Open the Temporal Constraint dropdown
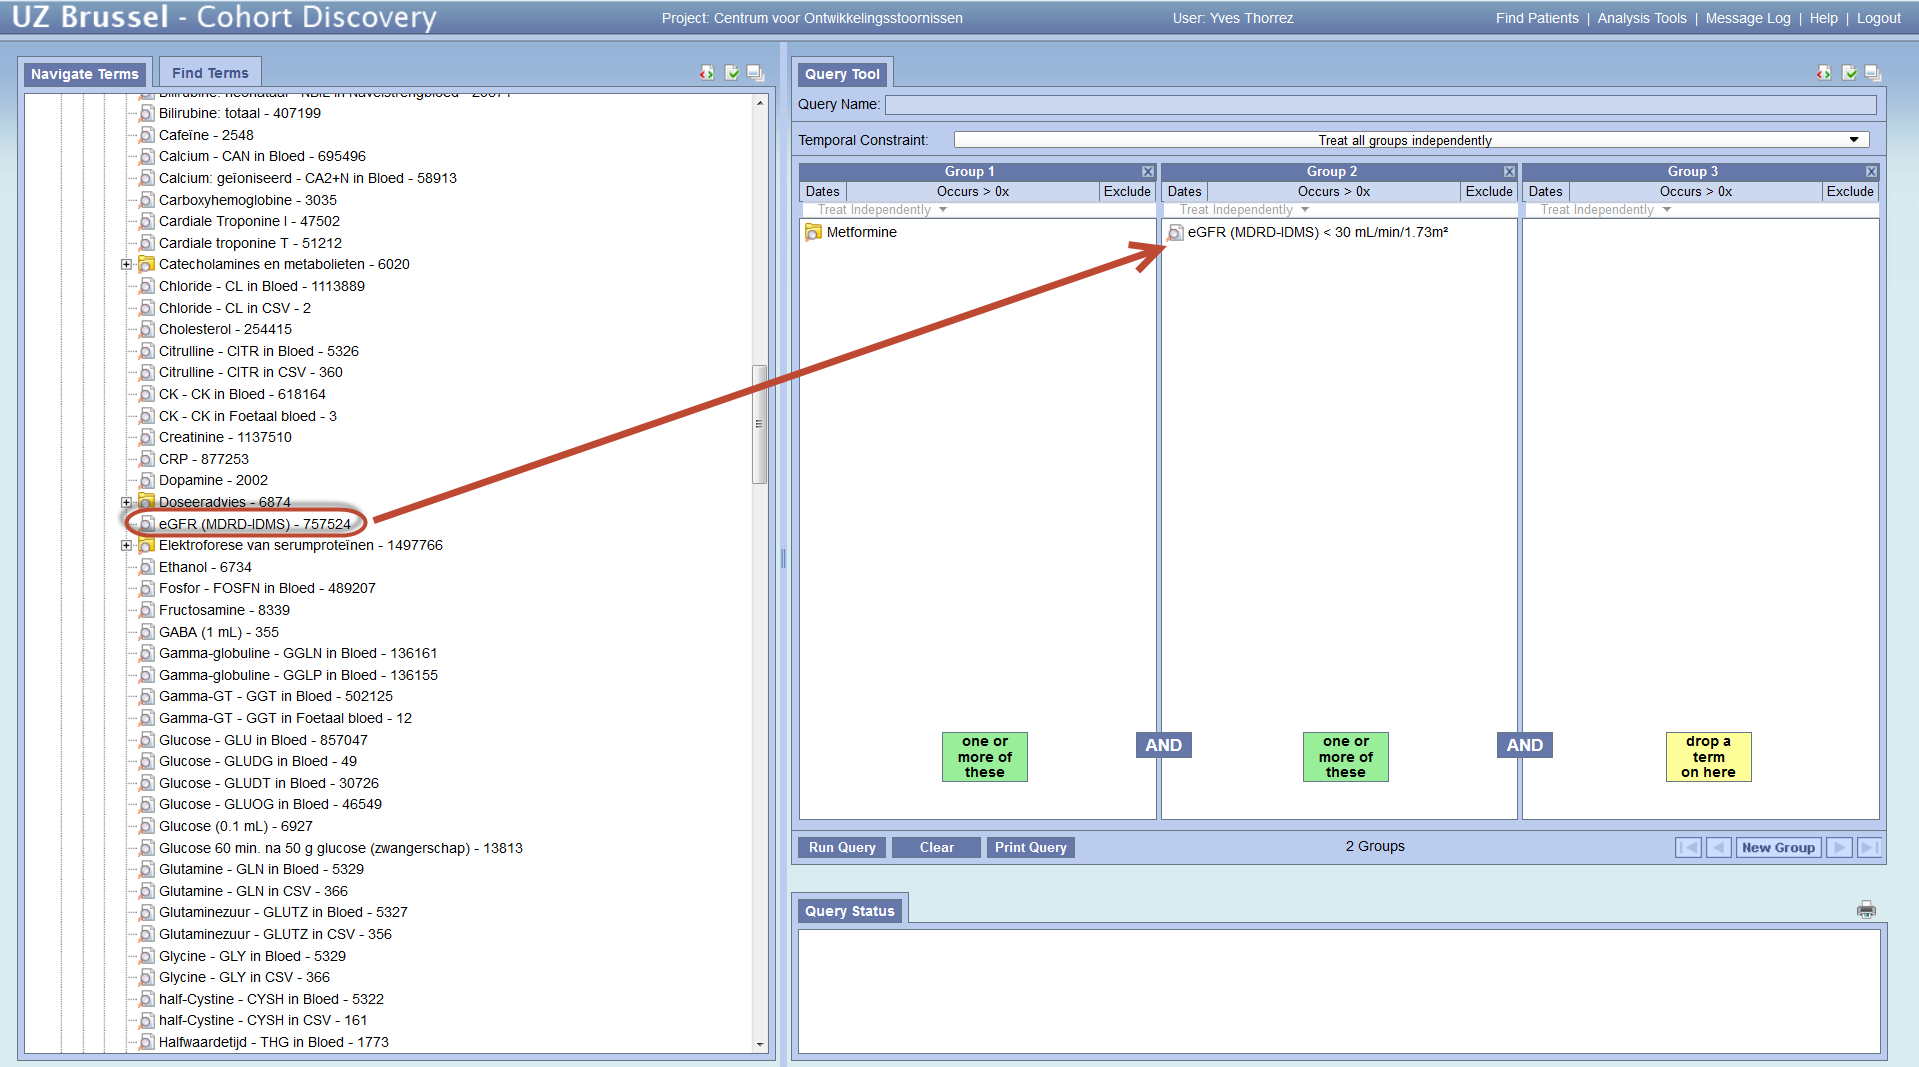 1411,140
